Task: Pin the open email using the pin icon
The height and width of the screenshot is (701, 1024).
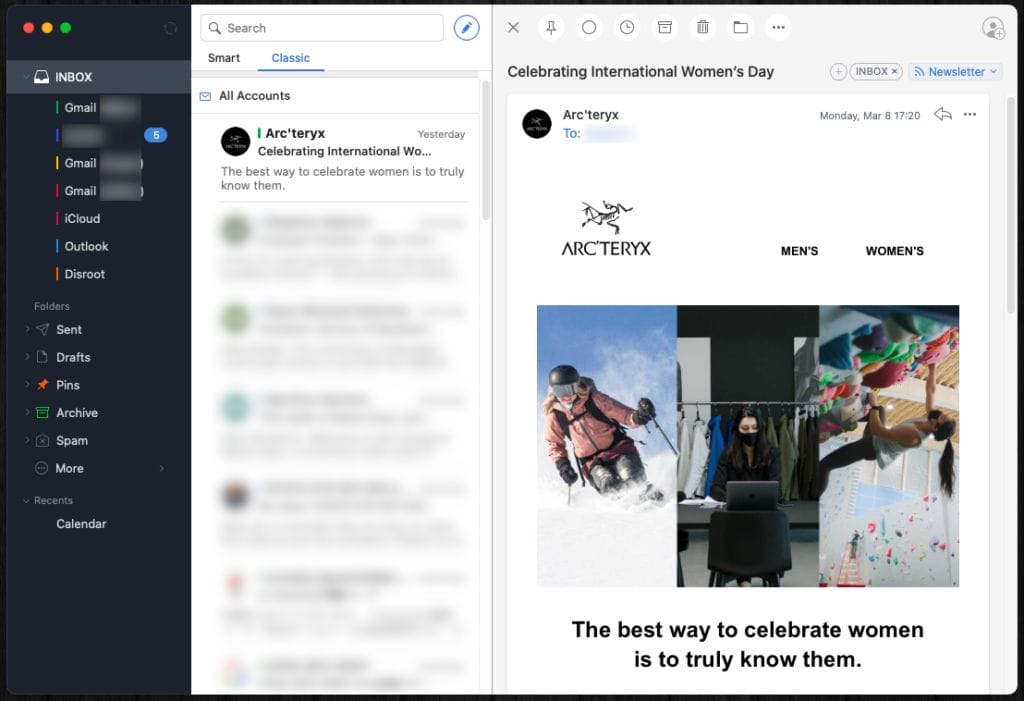Action: [551, 28]
